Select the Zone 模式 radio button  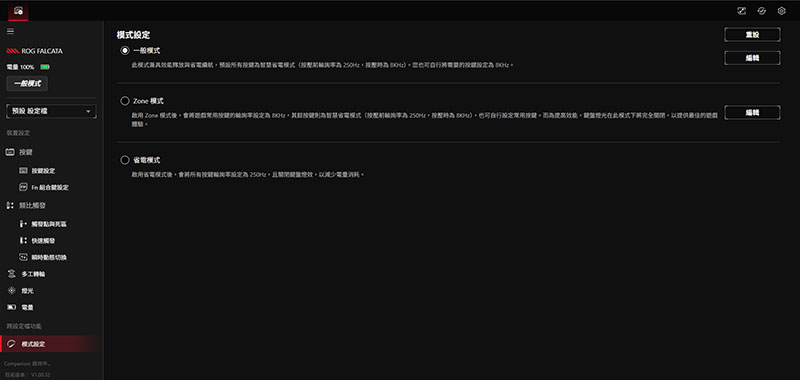pyautogui.click(x=125, y=101)
